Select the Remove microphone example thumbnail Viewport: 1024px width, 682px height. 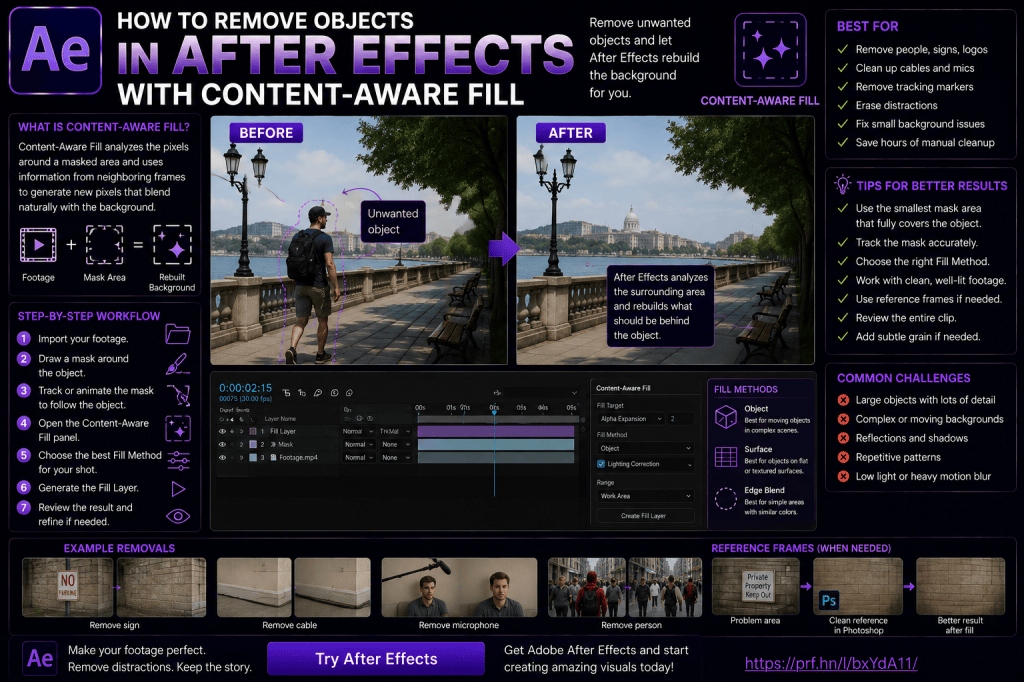pyautogui.click(x=459, y=587)
